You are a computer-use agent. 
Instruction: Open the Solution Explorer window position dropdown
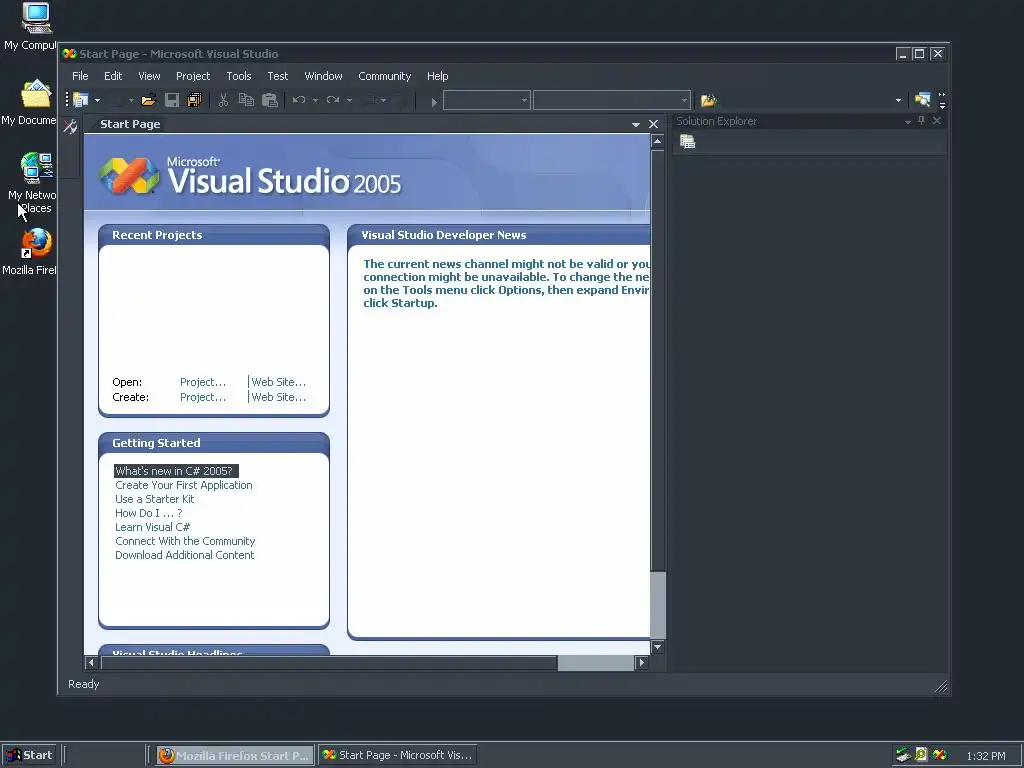tap(907, 122)
